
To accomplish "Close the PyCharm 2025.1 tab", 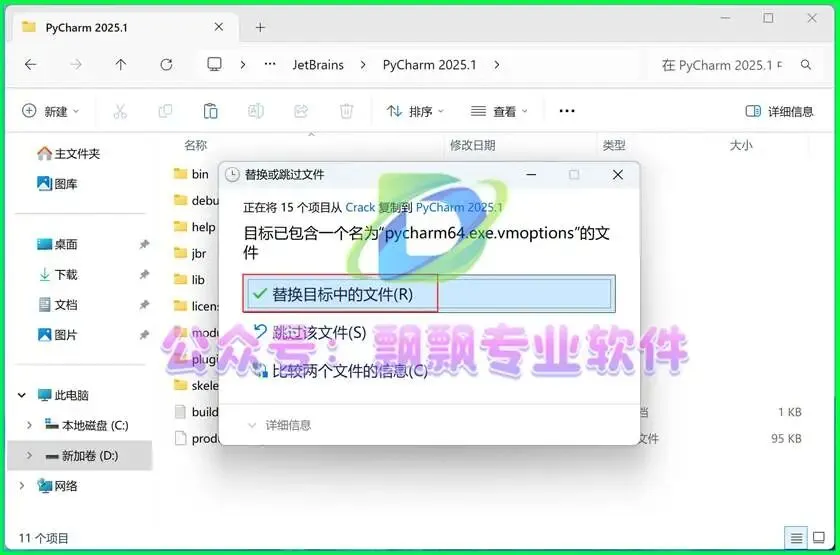I will tap(219, 27).
